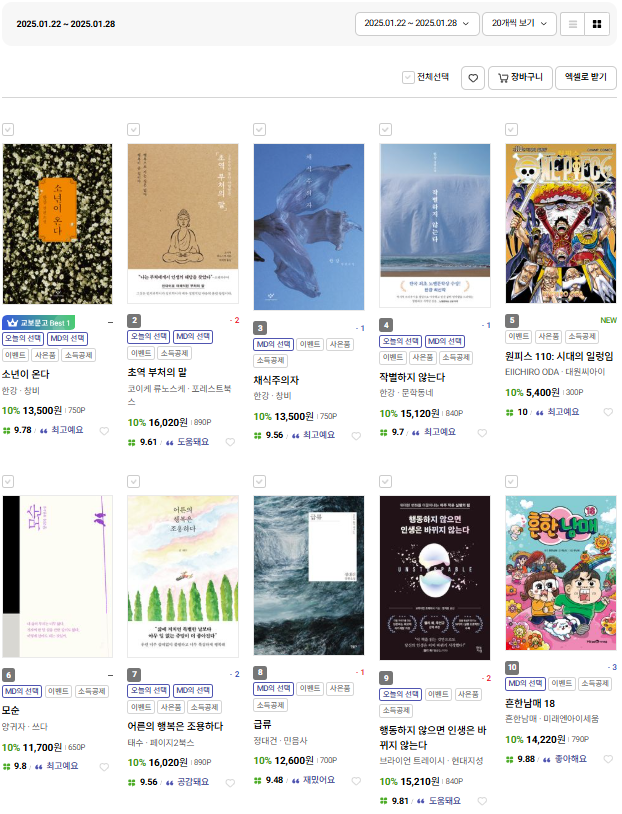Screen dimensions: 622x814
Task: Open 작별하지 않는다 book title link
Action: [412, 377]
